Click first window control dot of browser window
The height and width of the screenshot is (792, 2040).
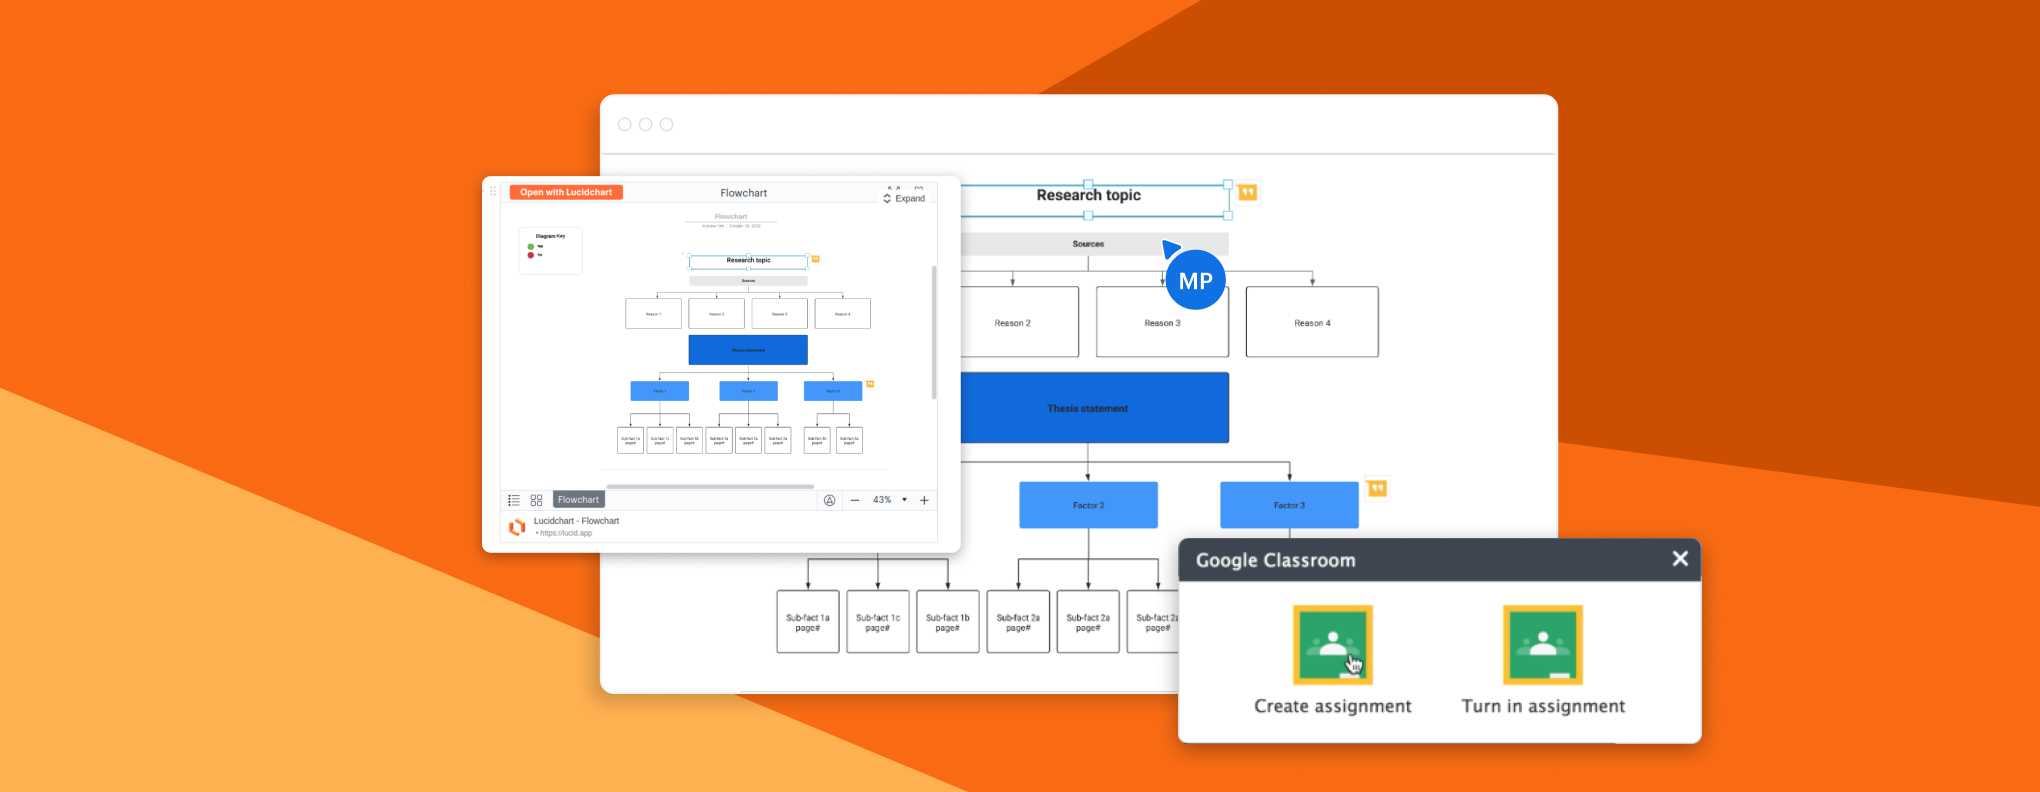625,125
